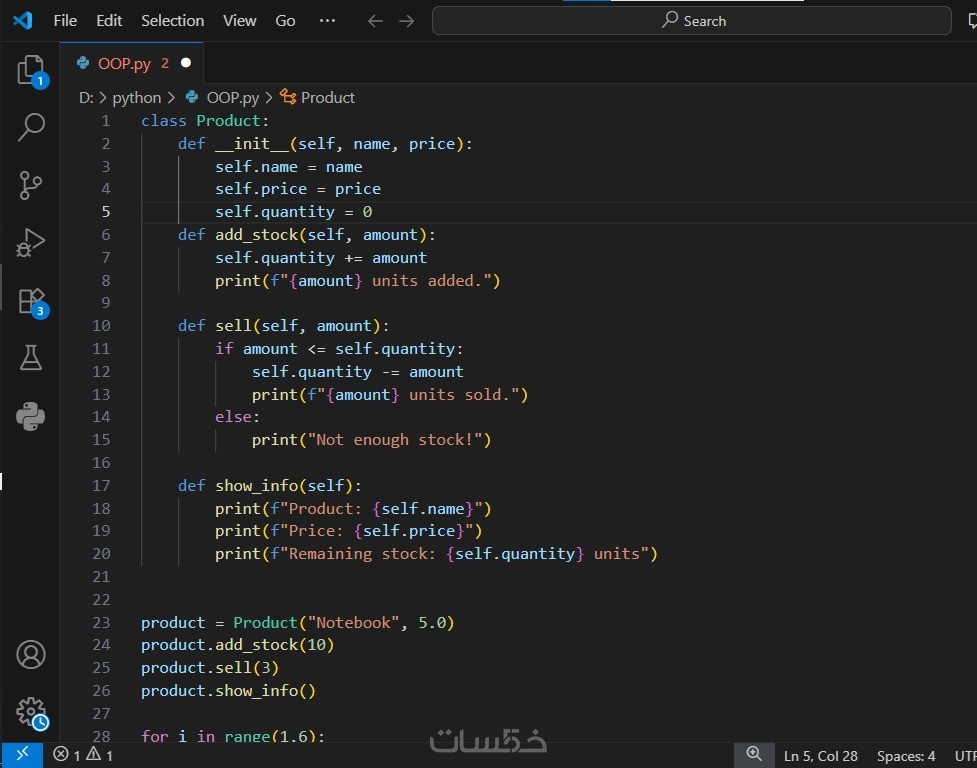Click the OOP.py breadcrumb segment
This screenshot has width=977, height=768.
(x=232, y=98)
